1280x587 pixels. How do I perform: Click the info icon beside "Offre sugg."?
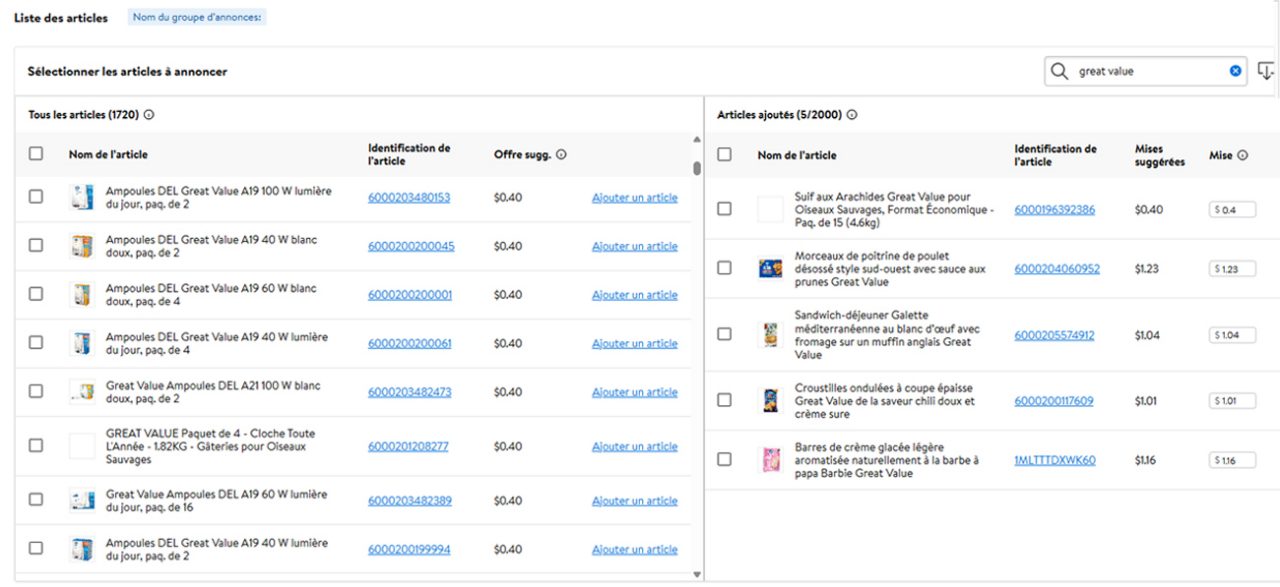(561, 155)
